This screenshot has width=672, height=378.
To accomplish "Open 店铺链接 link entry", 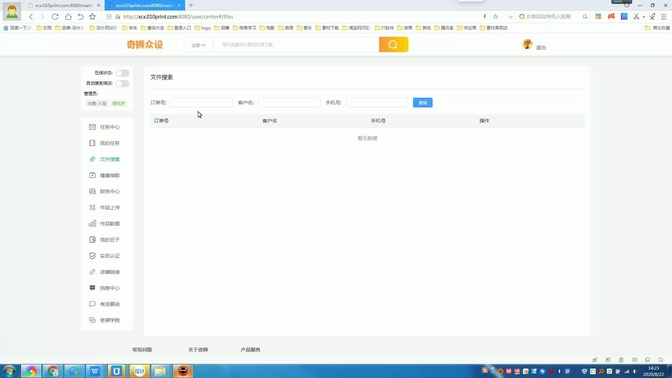I will (x=105, y=272).
